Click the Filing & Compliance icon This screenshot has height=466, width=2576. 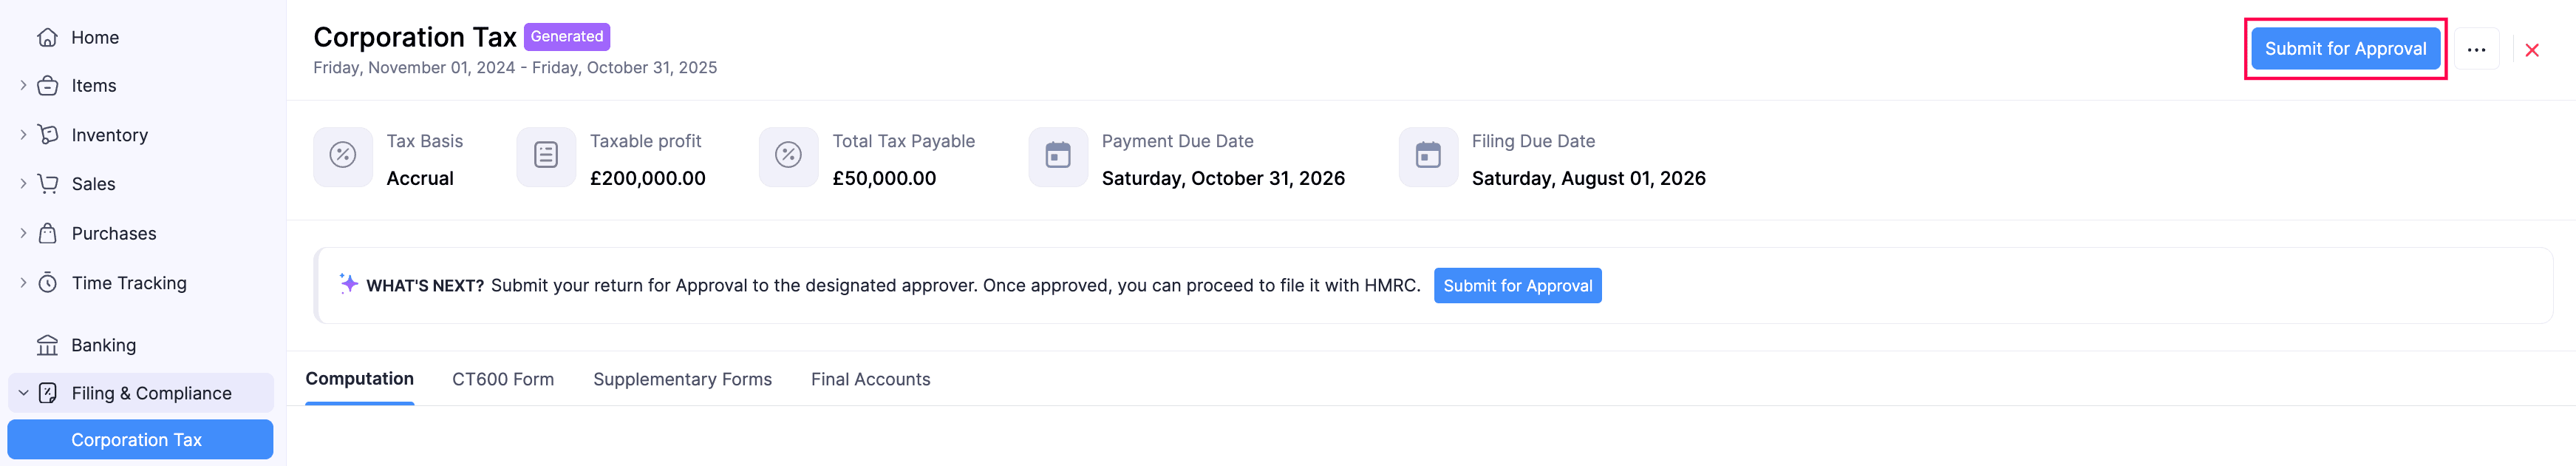tap(49, 393)
